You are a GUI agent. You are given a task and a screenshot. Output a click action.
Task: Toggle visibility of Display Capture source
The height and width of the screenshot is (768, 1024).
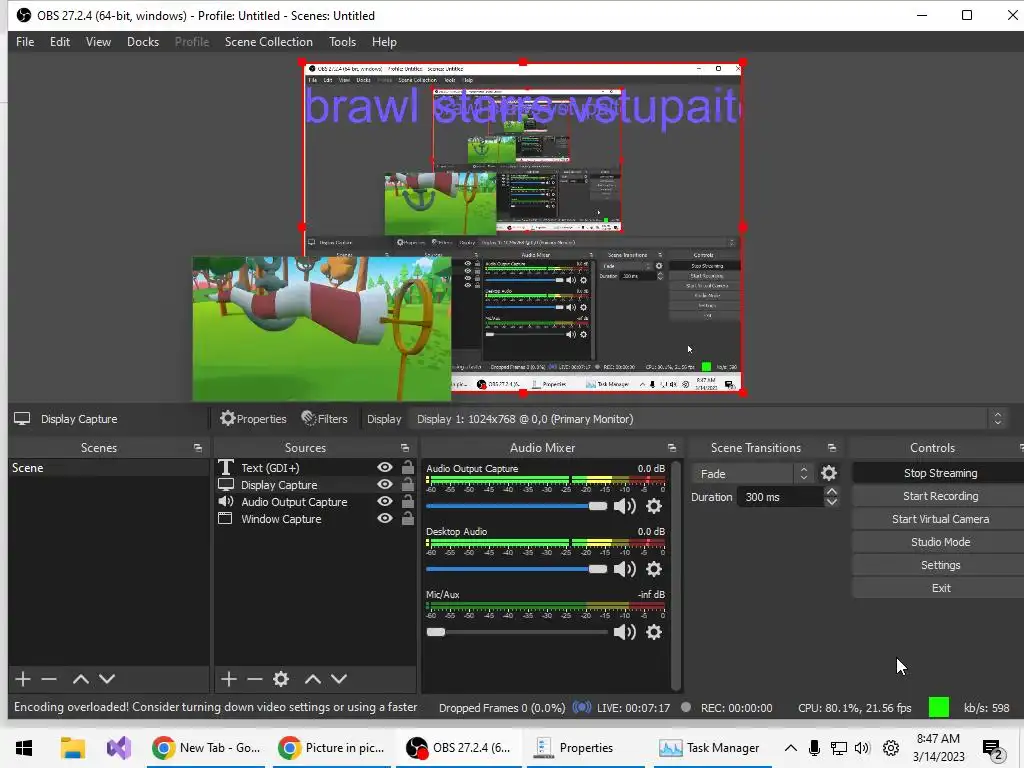coord(385,484)
